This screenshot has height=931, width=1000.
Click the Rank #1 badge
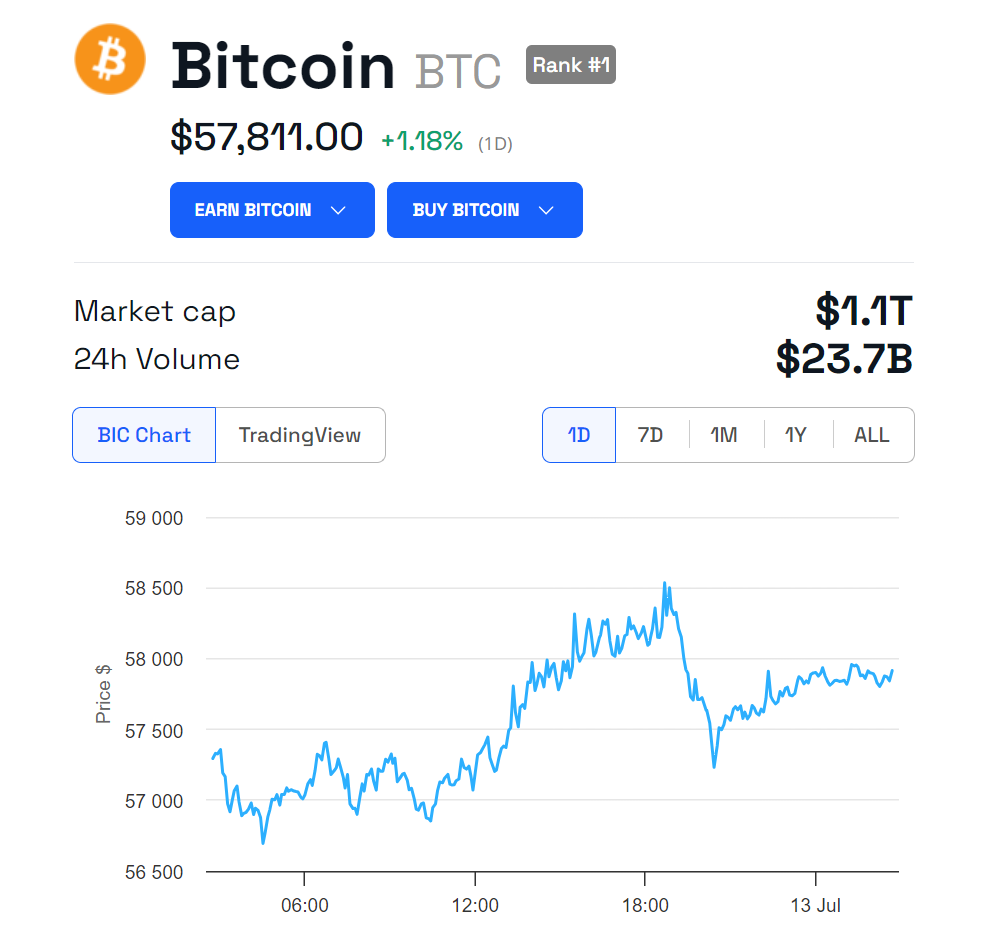tap(571, 64)
